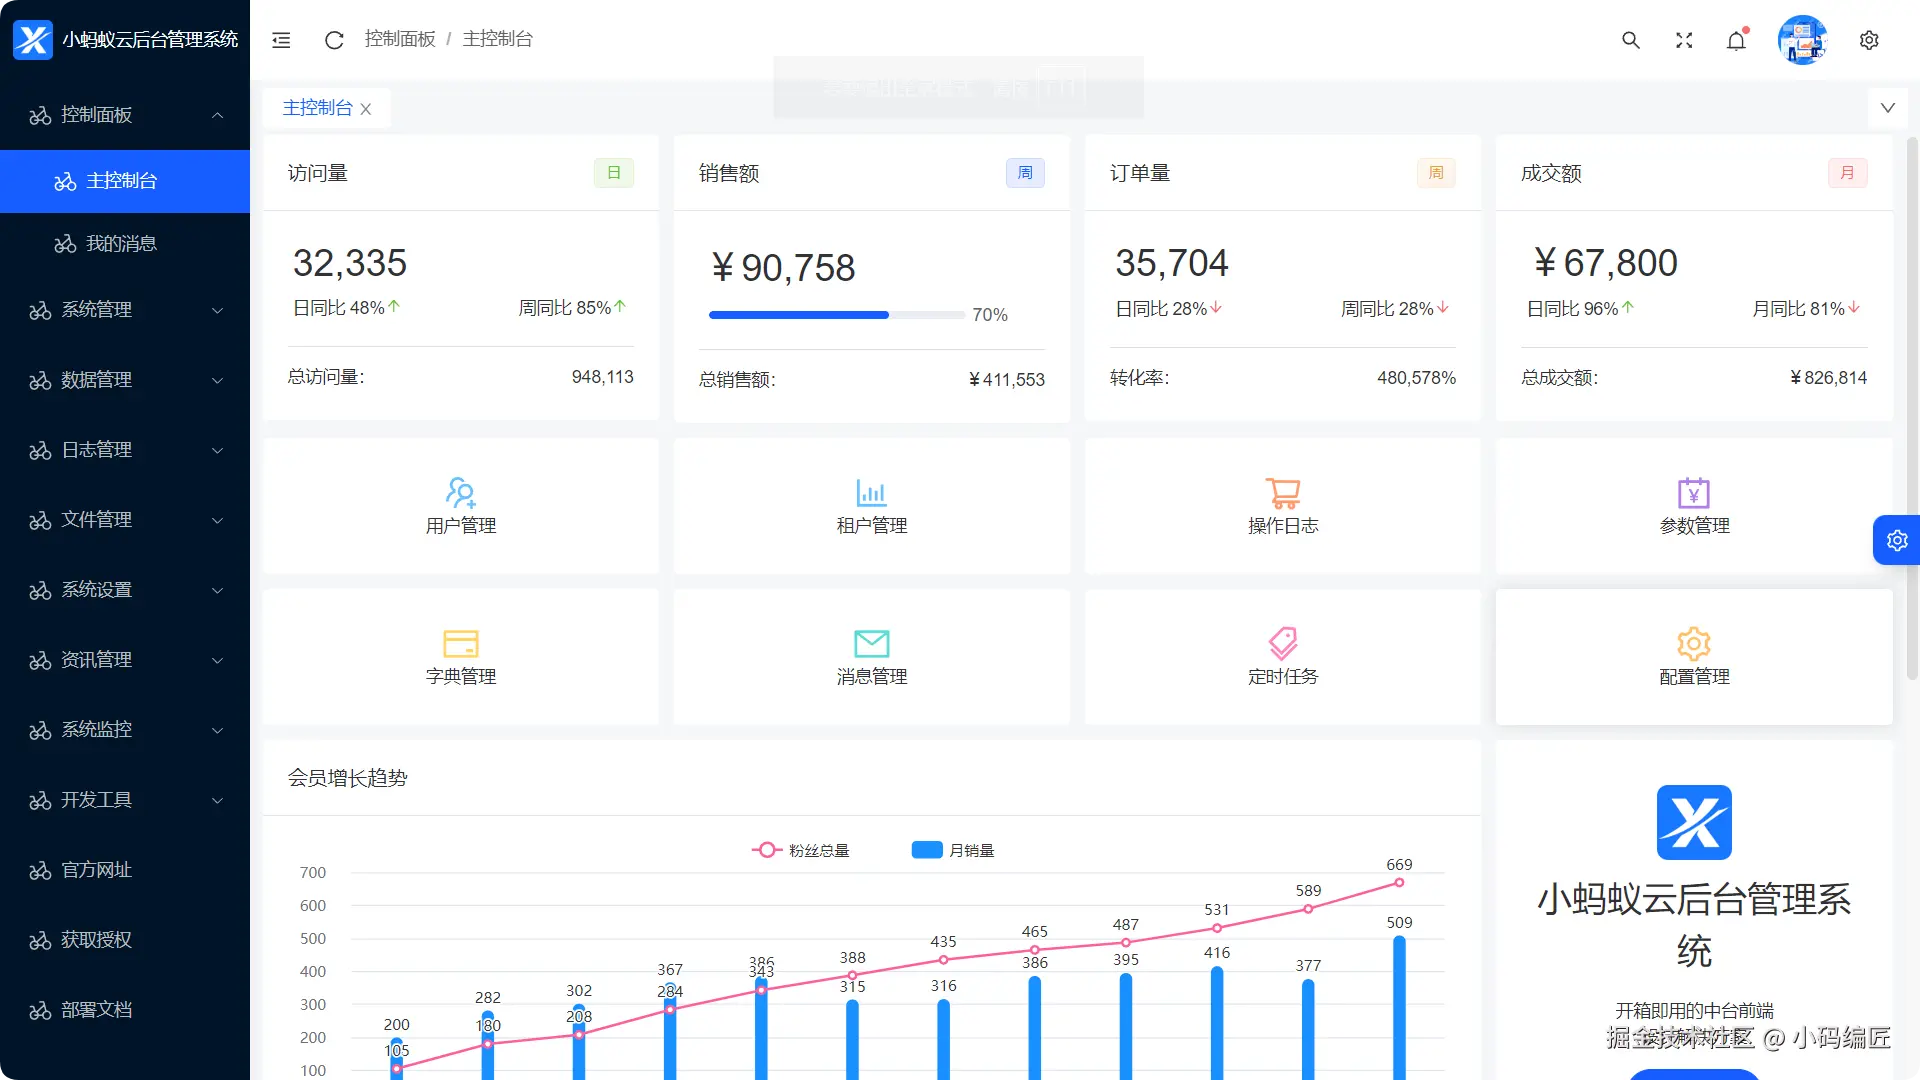Screen dimensions: 1920x1080
Task: Close the 主控制台 tab
Action: [366, 109]
